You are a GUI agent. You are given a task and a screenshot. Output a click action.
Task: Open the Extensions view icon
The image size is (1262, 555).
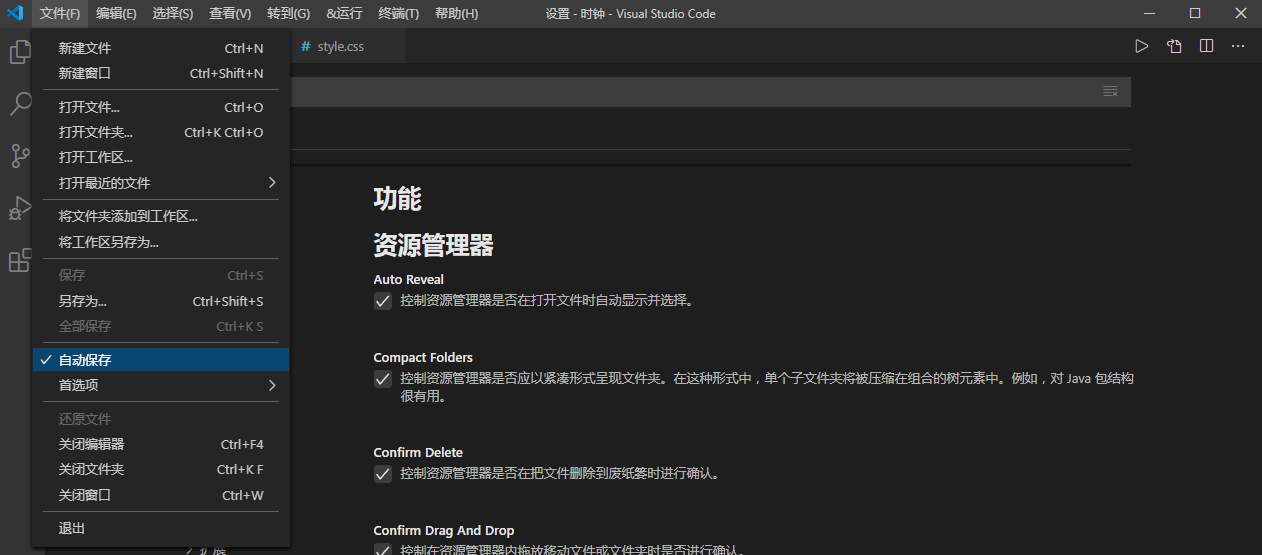point(19,261)
